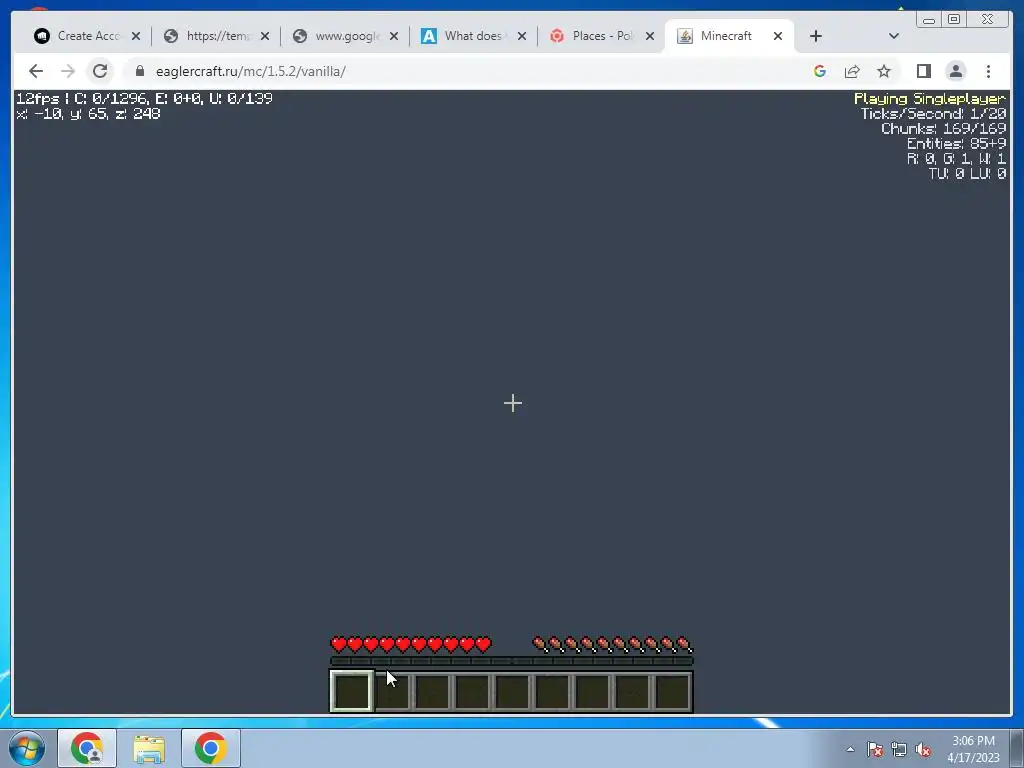Click the first red health heart
1024x768 pixels.
point(338,645)
